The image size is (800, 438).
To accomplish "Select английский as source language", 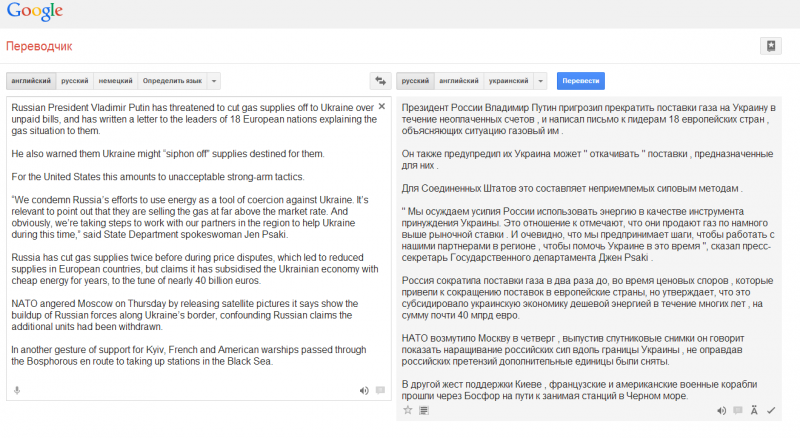I will click(x=31, y=81).
